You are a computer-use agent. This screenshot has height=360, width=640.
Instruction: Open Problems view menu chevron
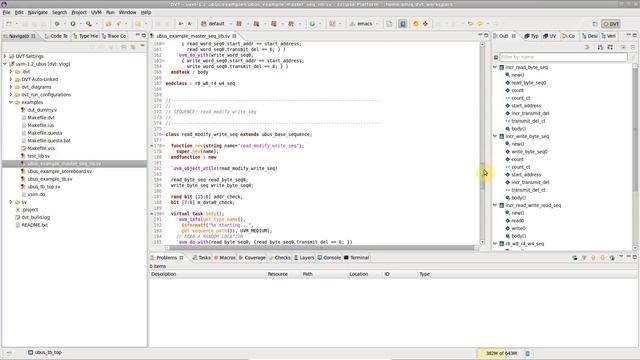(x=621, y=257)
